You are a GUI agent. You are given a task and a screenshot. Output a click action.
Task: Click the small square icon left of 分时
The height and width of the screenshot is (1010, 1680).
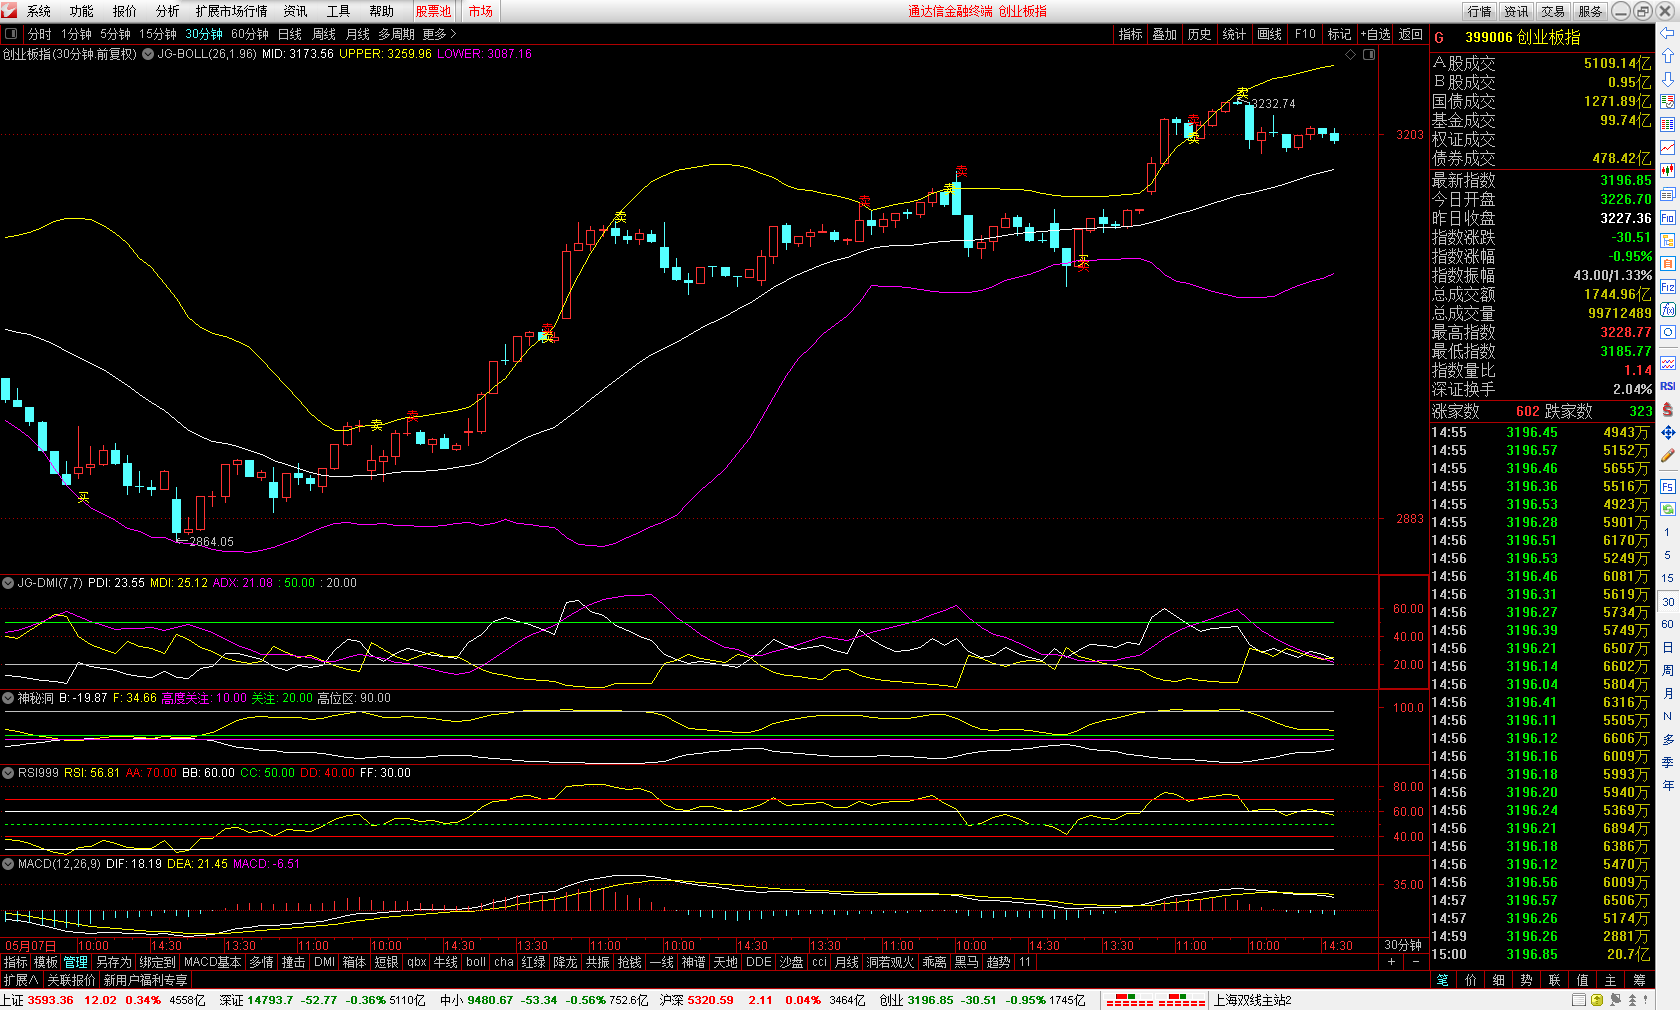coord(11,34)
